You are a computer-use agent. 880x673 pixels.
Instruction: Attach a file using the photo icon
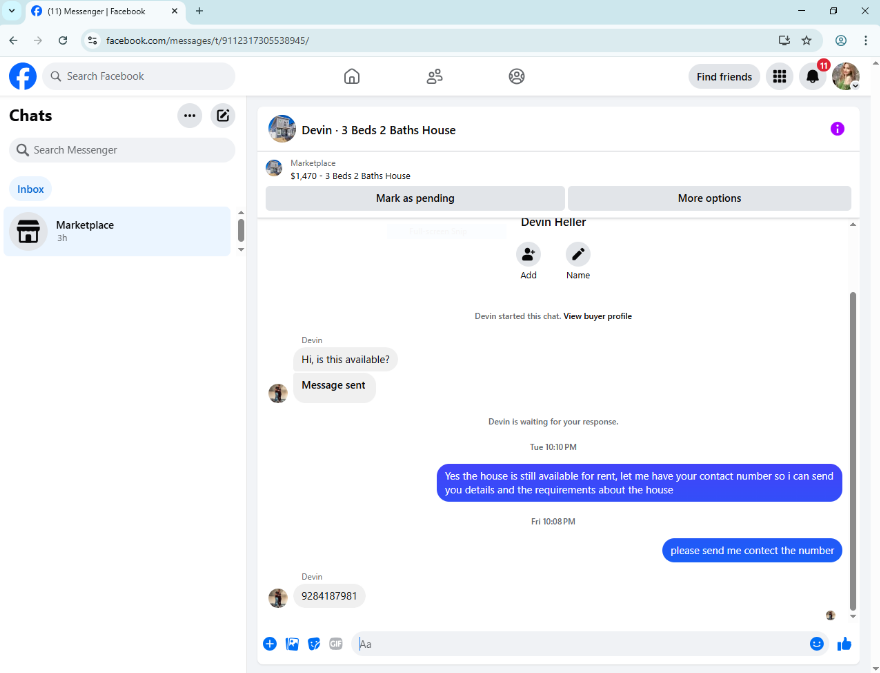coord(292,644)
